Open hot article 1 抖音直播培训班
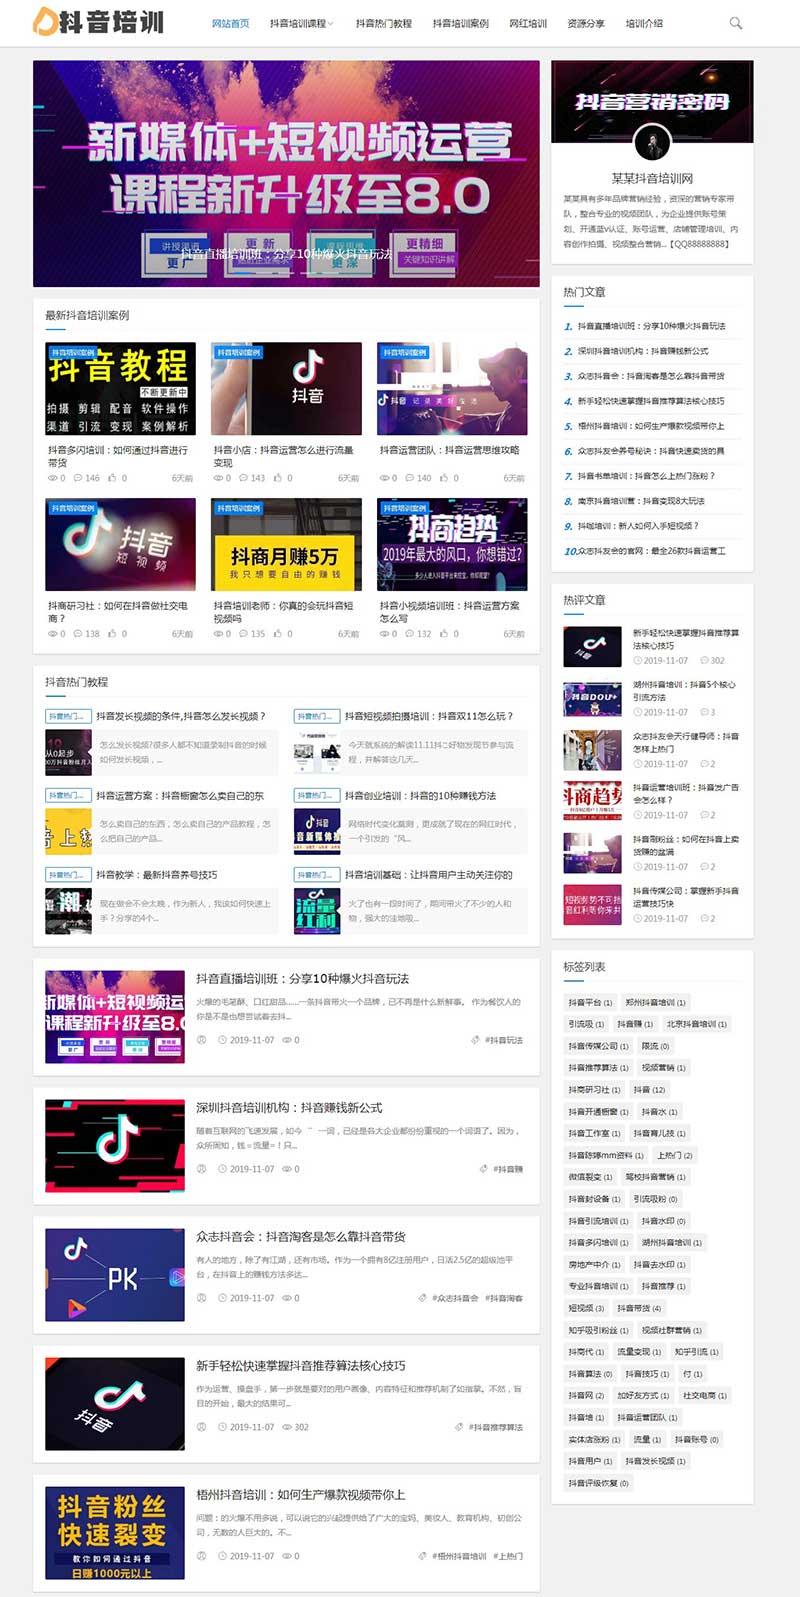Screen dimensions: 800x1597 651,326
